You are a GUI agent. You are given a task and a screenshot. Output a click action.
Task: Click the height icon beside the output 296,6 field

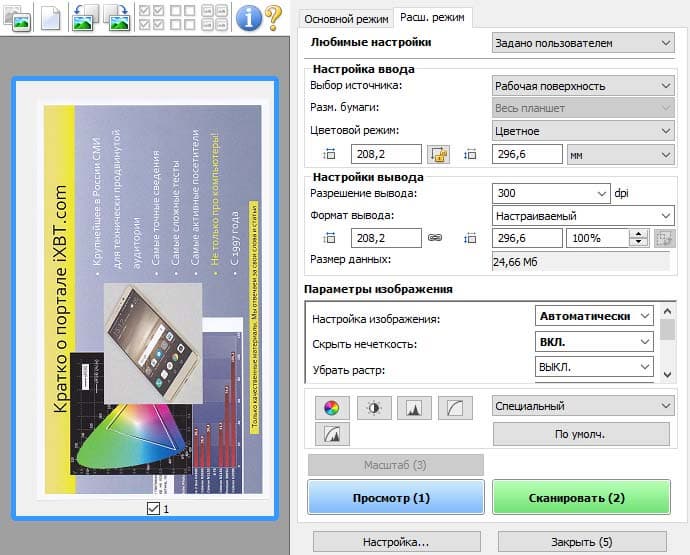coord(470,238)
